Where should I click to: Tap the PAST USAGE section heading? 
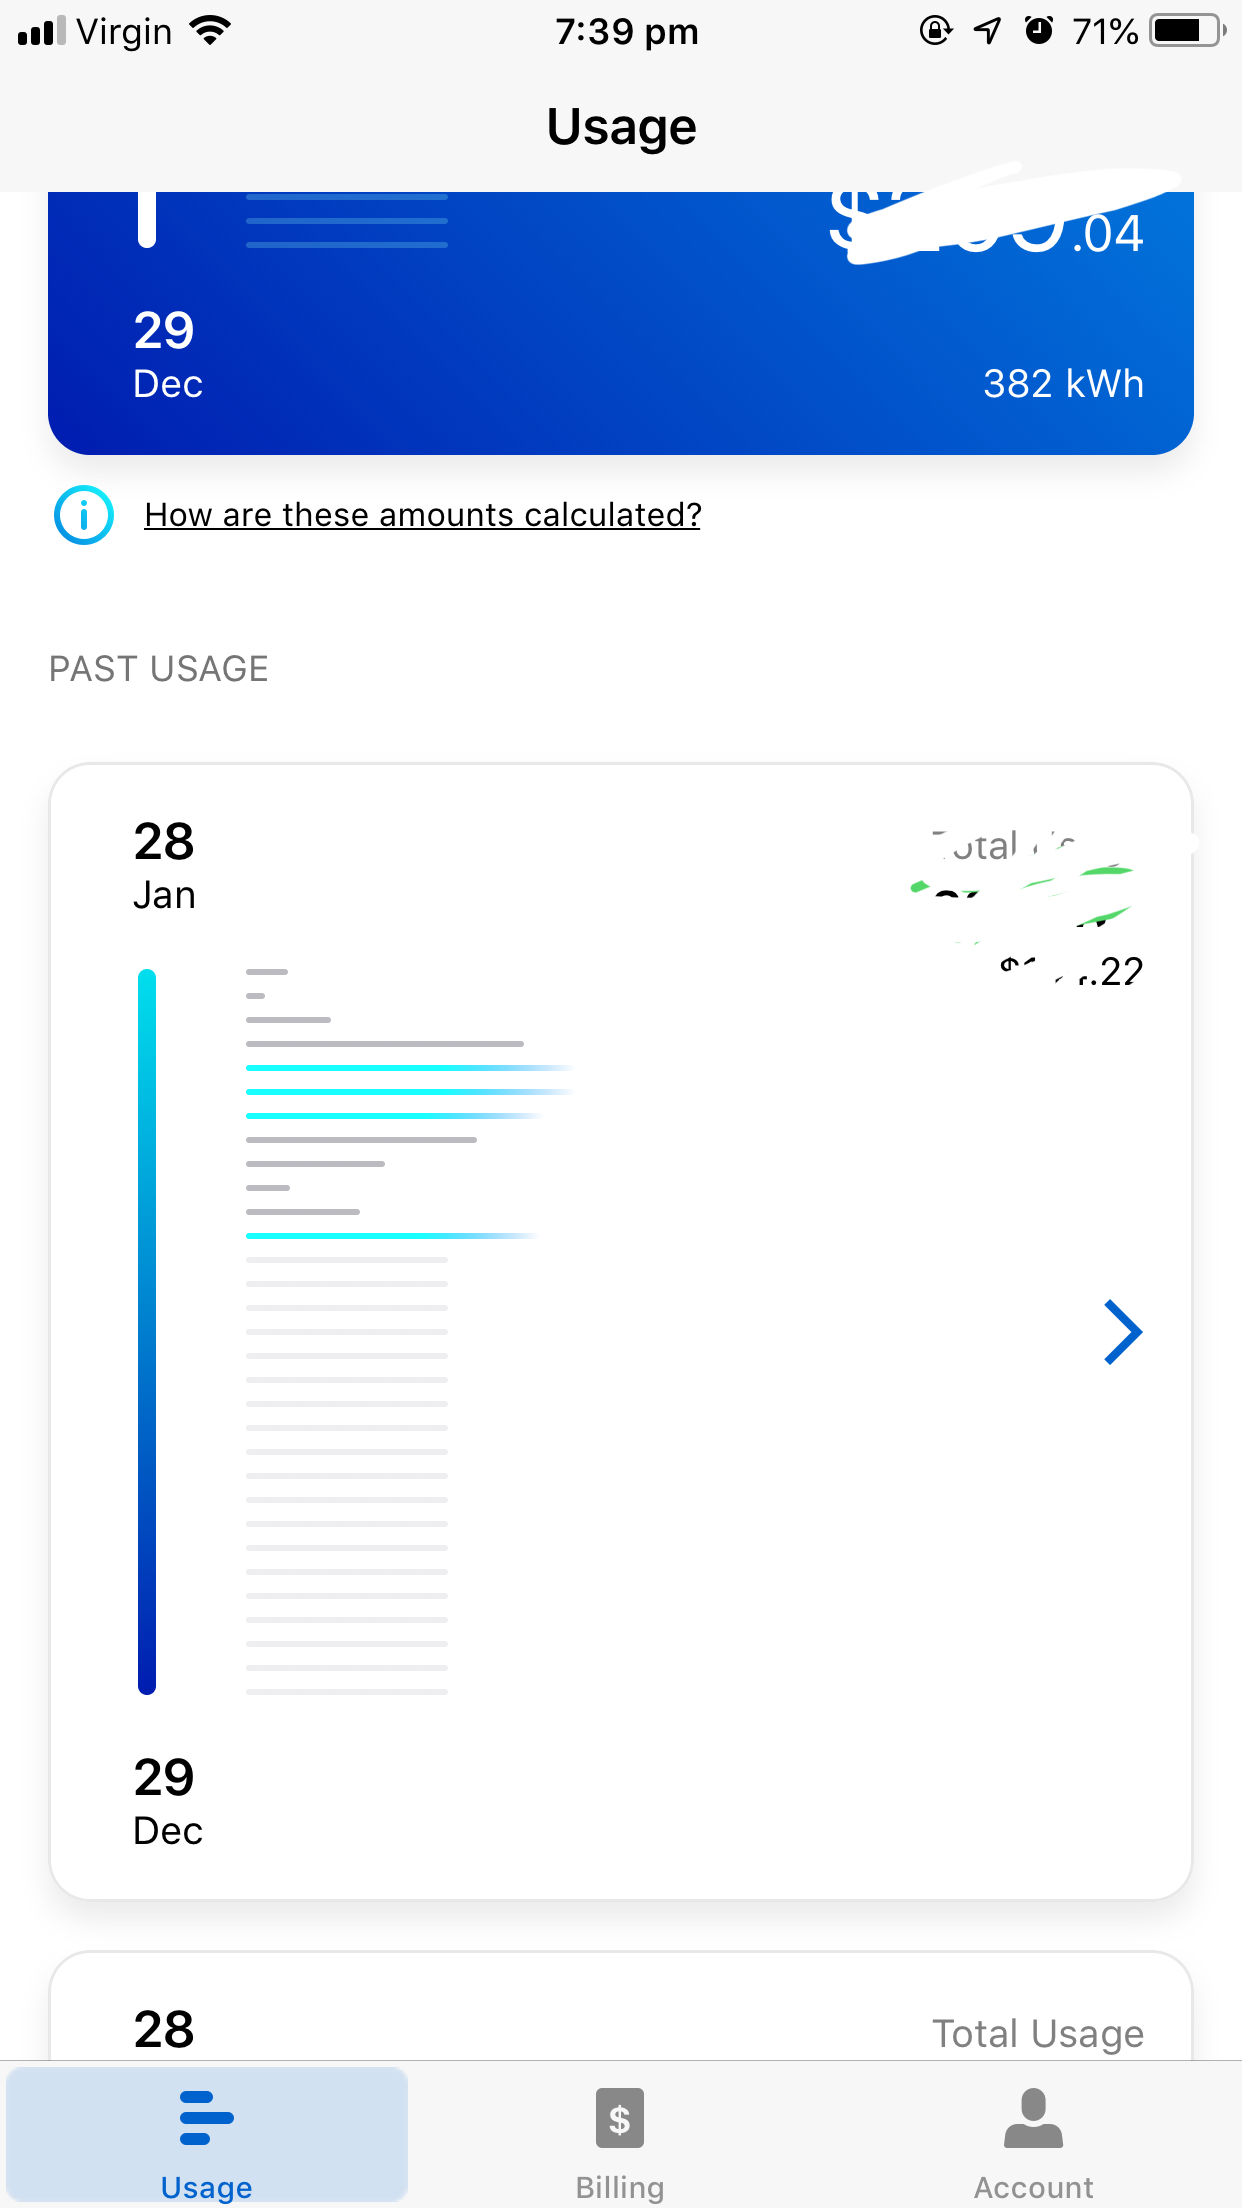tap(158, 668)
